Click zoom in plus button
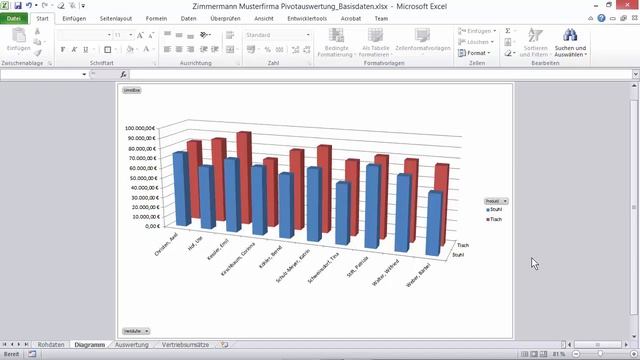 [634, 354]
